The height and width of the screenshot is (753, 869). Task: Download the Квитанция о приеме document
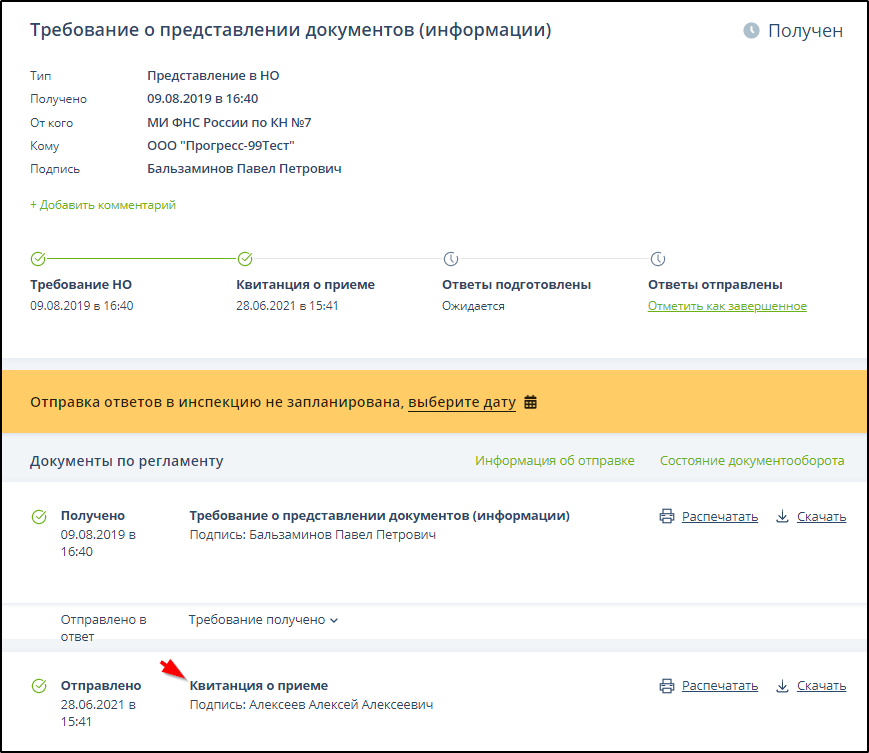click(x=821, y=686)
